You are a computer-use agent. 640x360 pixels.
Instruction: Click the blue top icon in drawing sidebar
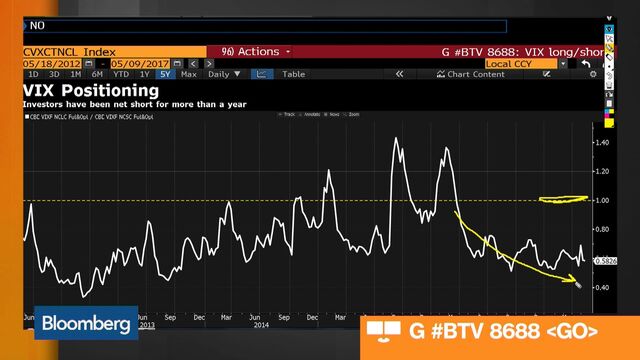(609, 29)
